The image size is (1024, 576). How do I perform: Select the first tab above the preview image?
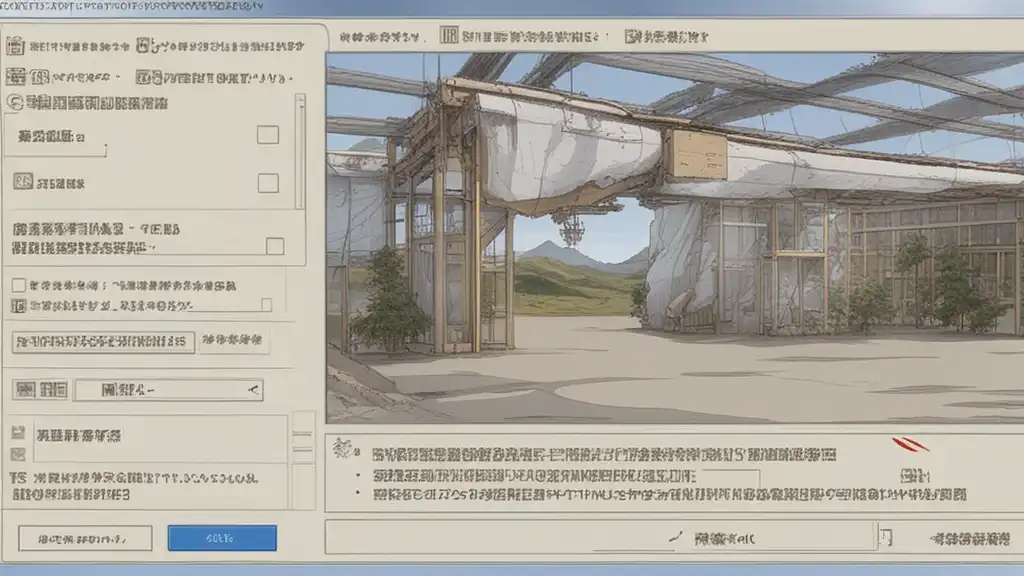[380, 37]
